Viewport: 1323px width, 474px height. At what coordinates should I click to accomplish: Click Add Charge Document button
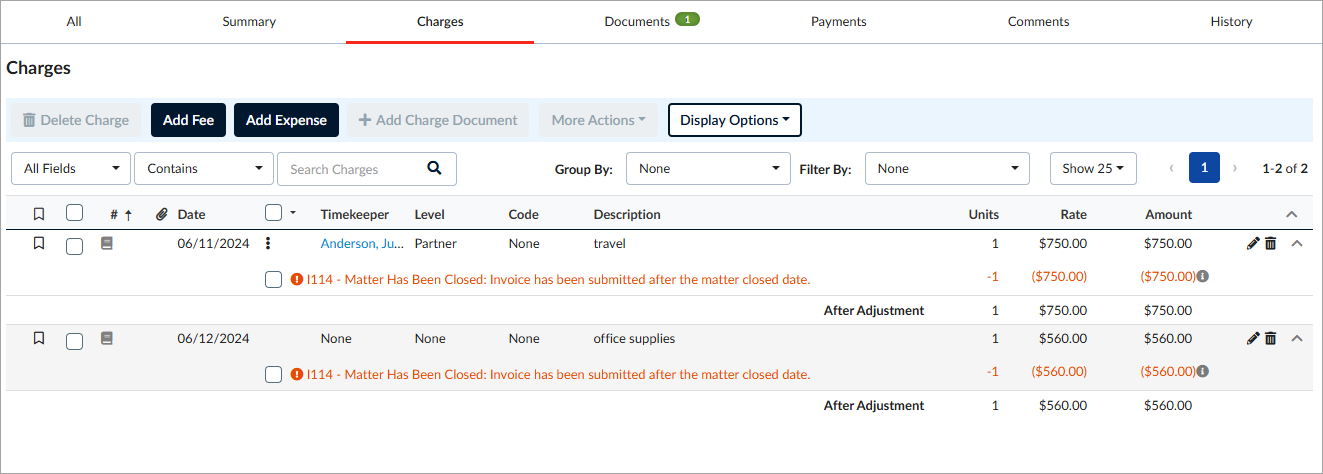point(438,120)
